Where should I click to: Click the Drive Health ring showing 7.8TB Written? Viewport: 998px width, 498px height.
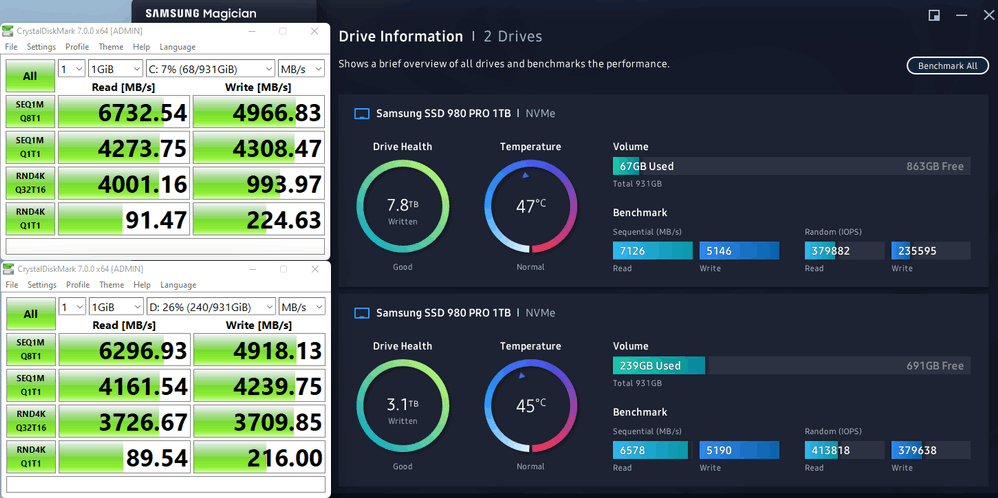(402, 206)
